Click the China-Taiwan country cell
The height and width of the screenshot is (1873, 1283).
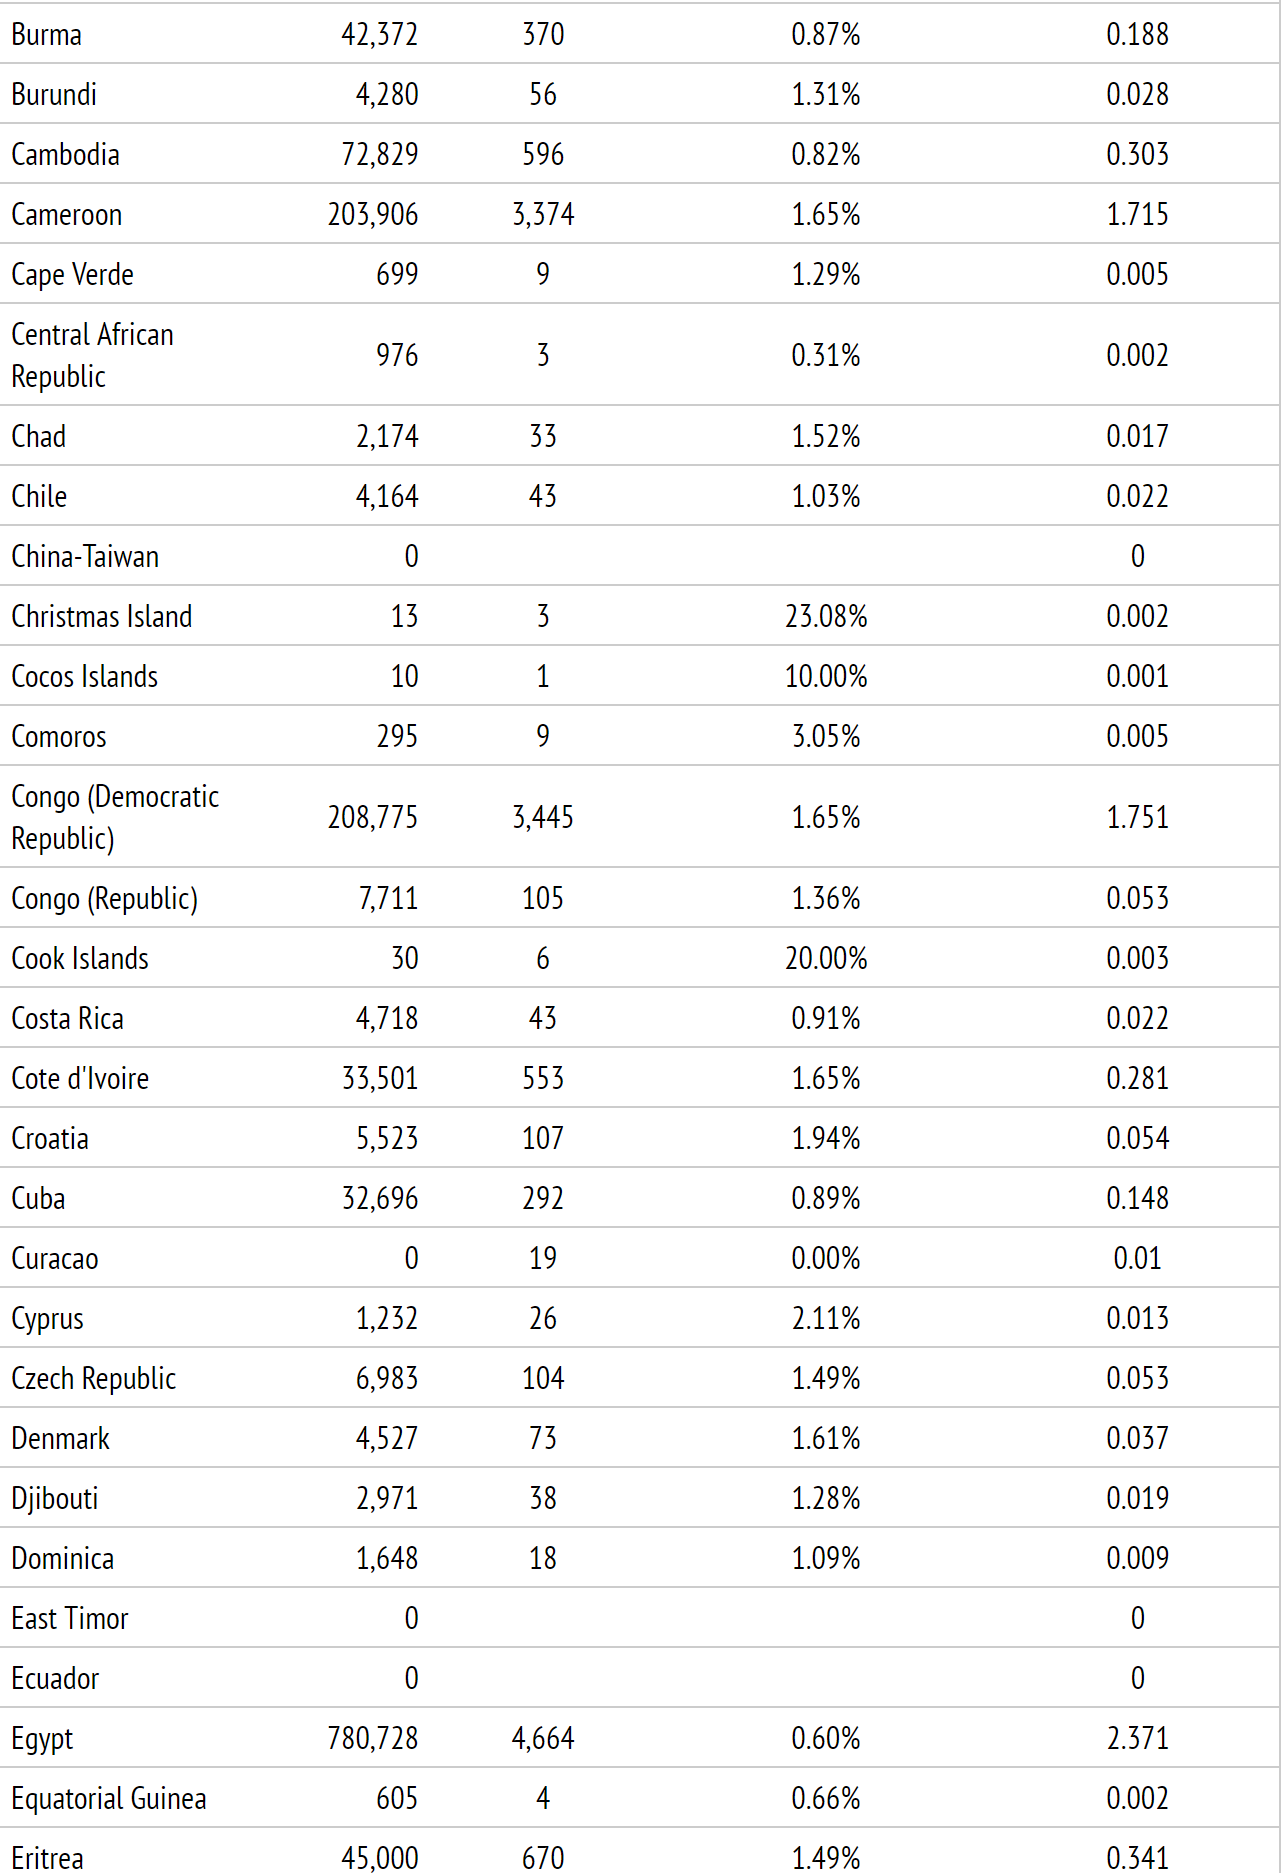(x=85, y=557)
